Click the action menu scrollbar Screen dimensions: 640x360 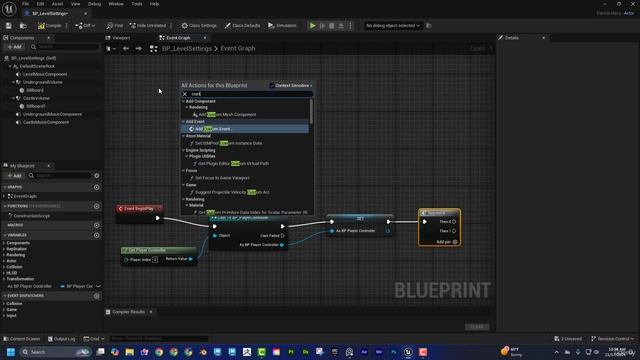tap(311, 111)
